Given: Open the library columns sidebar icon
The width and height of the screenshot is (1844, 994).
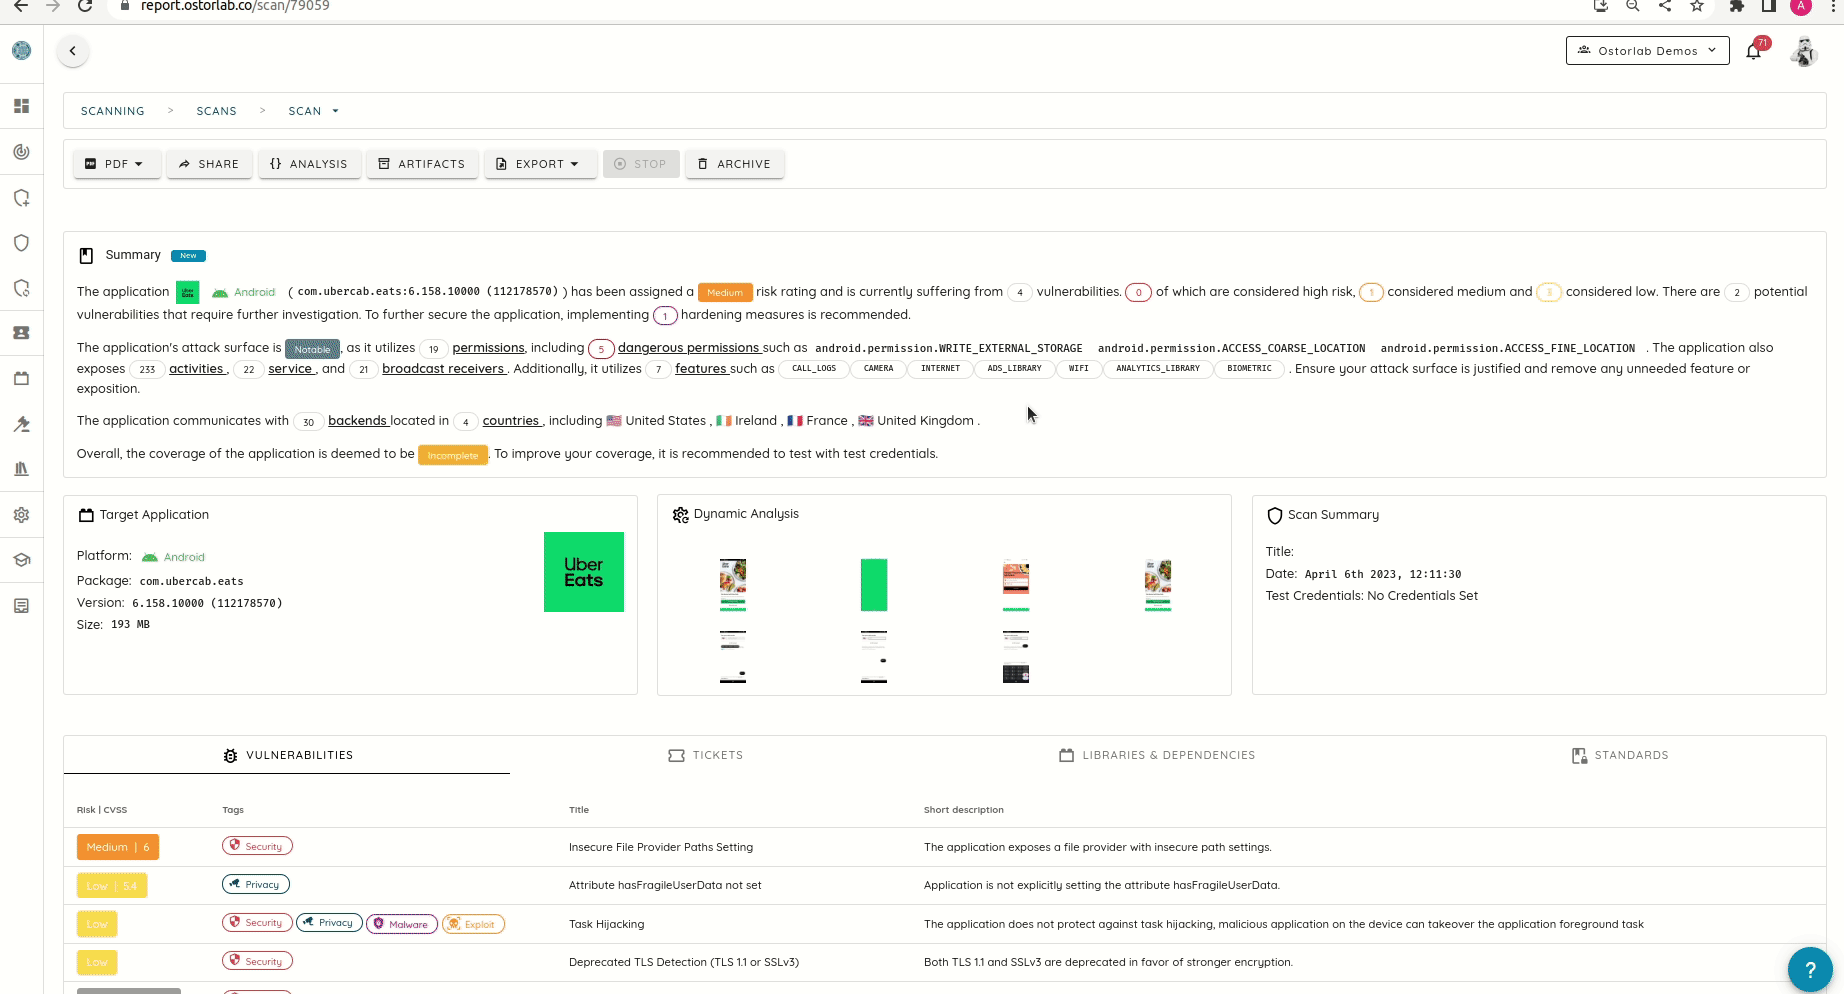Looking at the screenshot, I should pos(21,469).
